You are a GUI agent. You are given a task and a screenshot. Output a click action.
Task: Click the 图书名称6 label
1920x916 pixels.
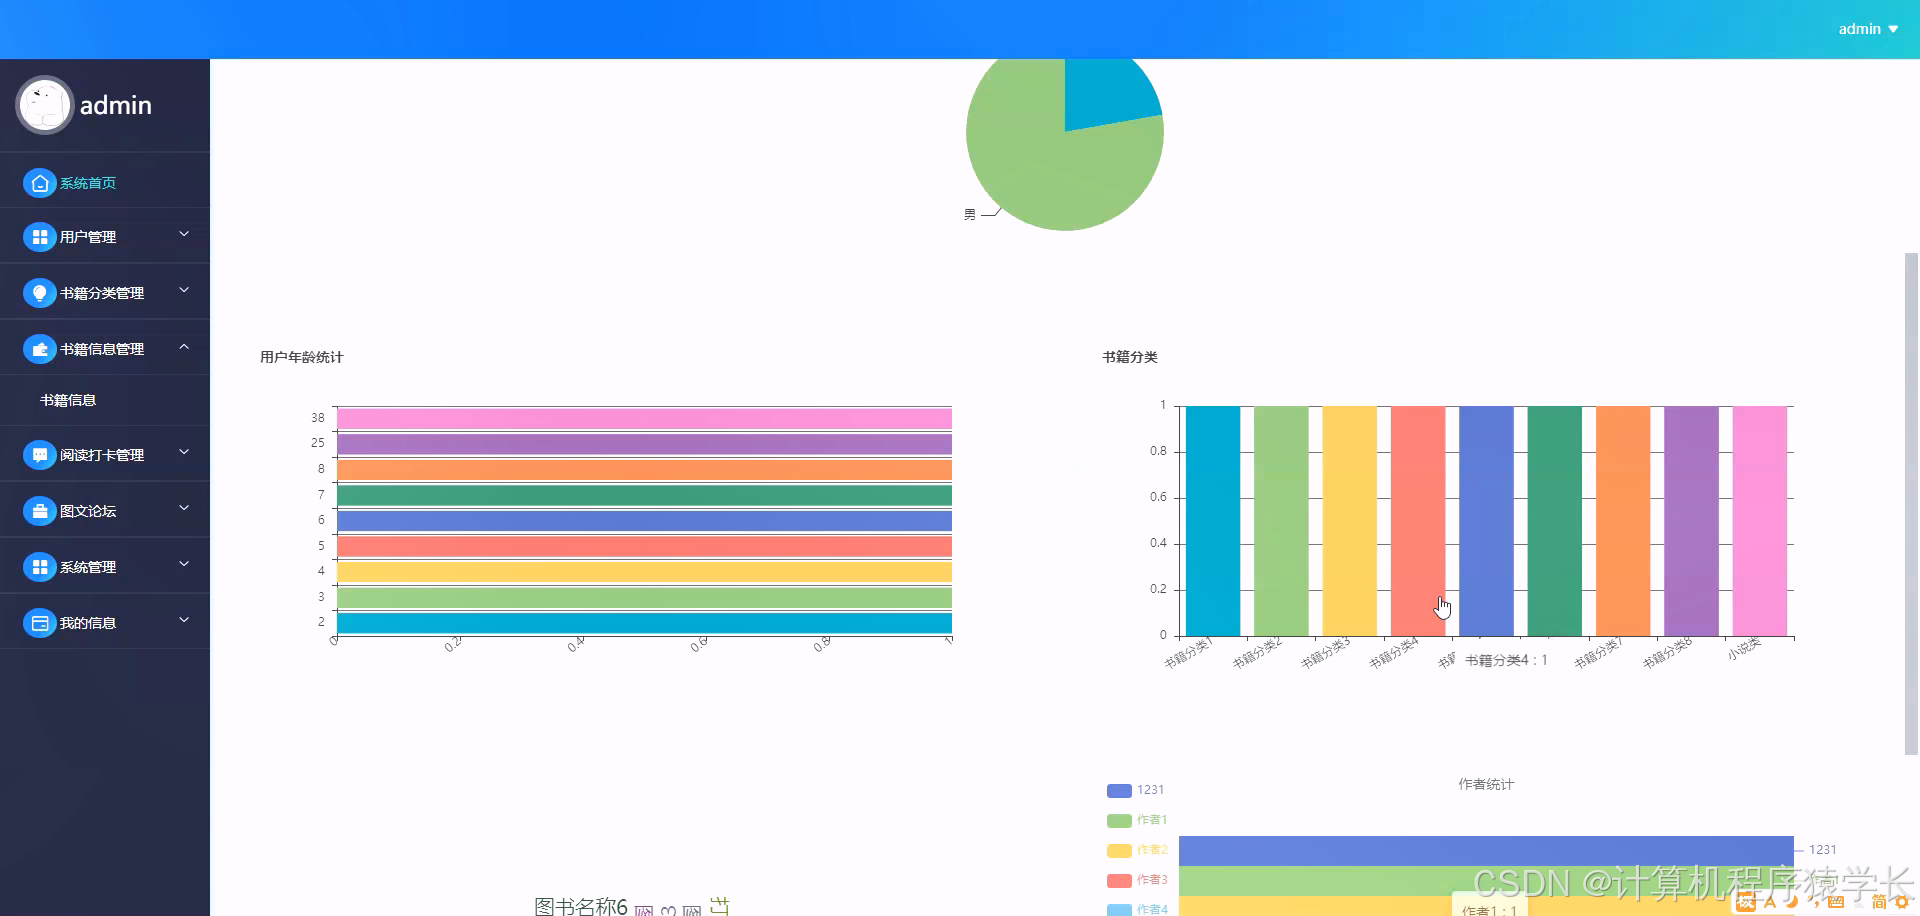point(581,906)
